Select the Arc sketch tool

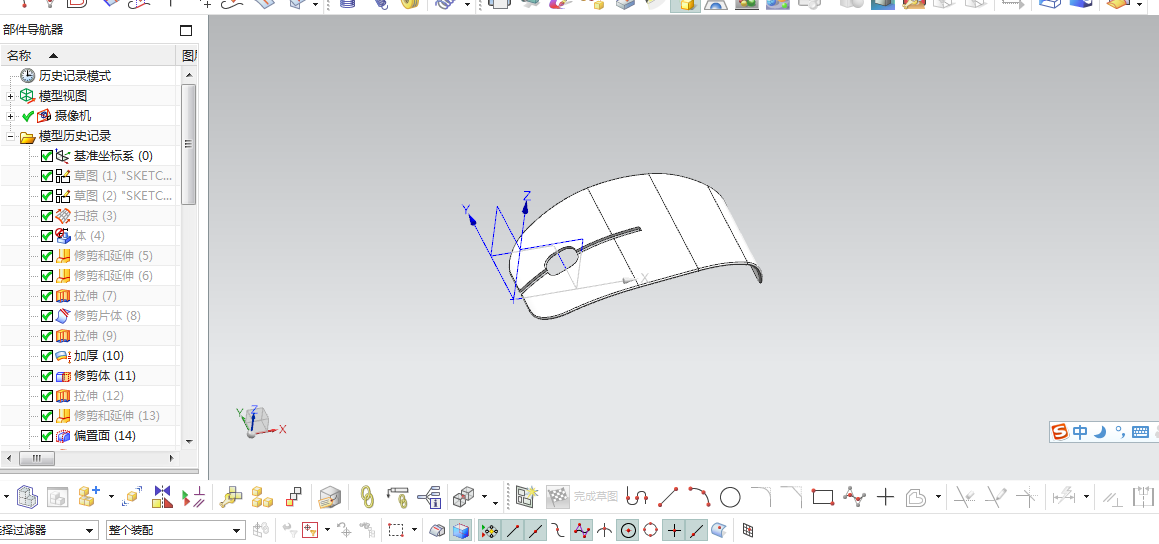(x=699, y=497)
